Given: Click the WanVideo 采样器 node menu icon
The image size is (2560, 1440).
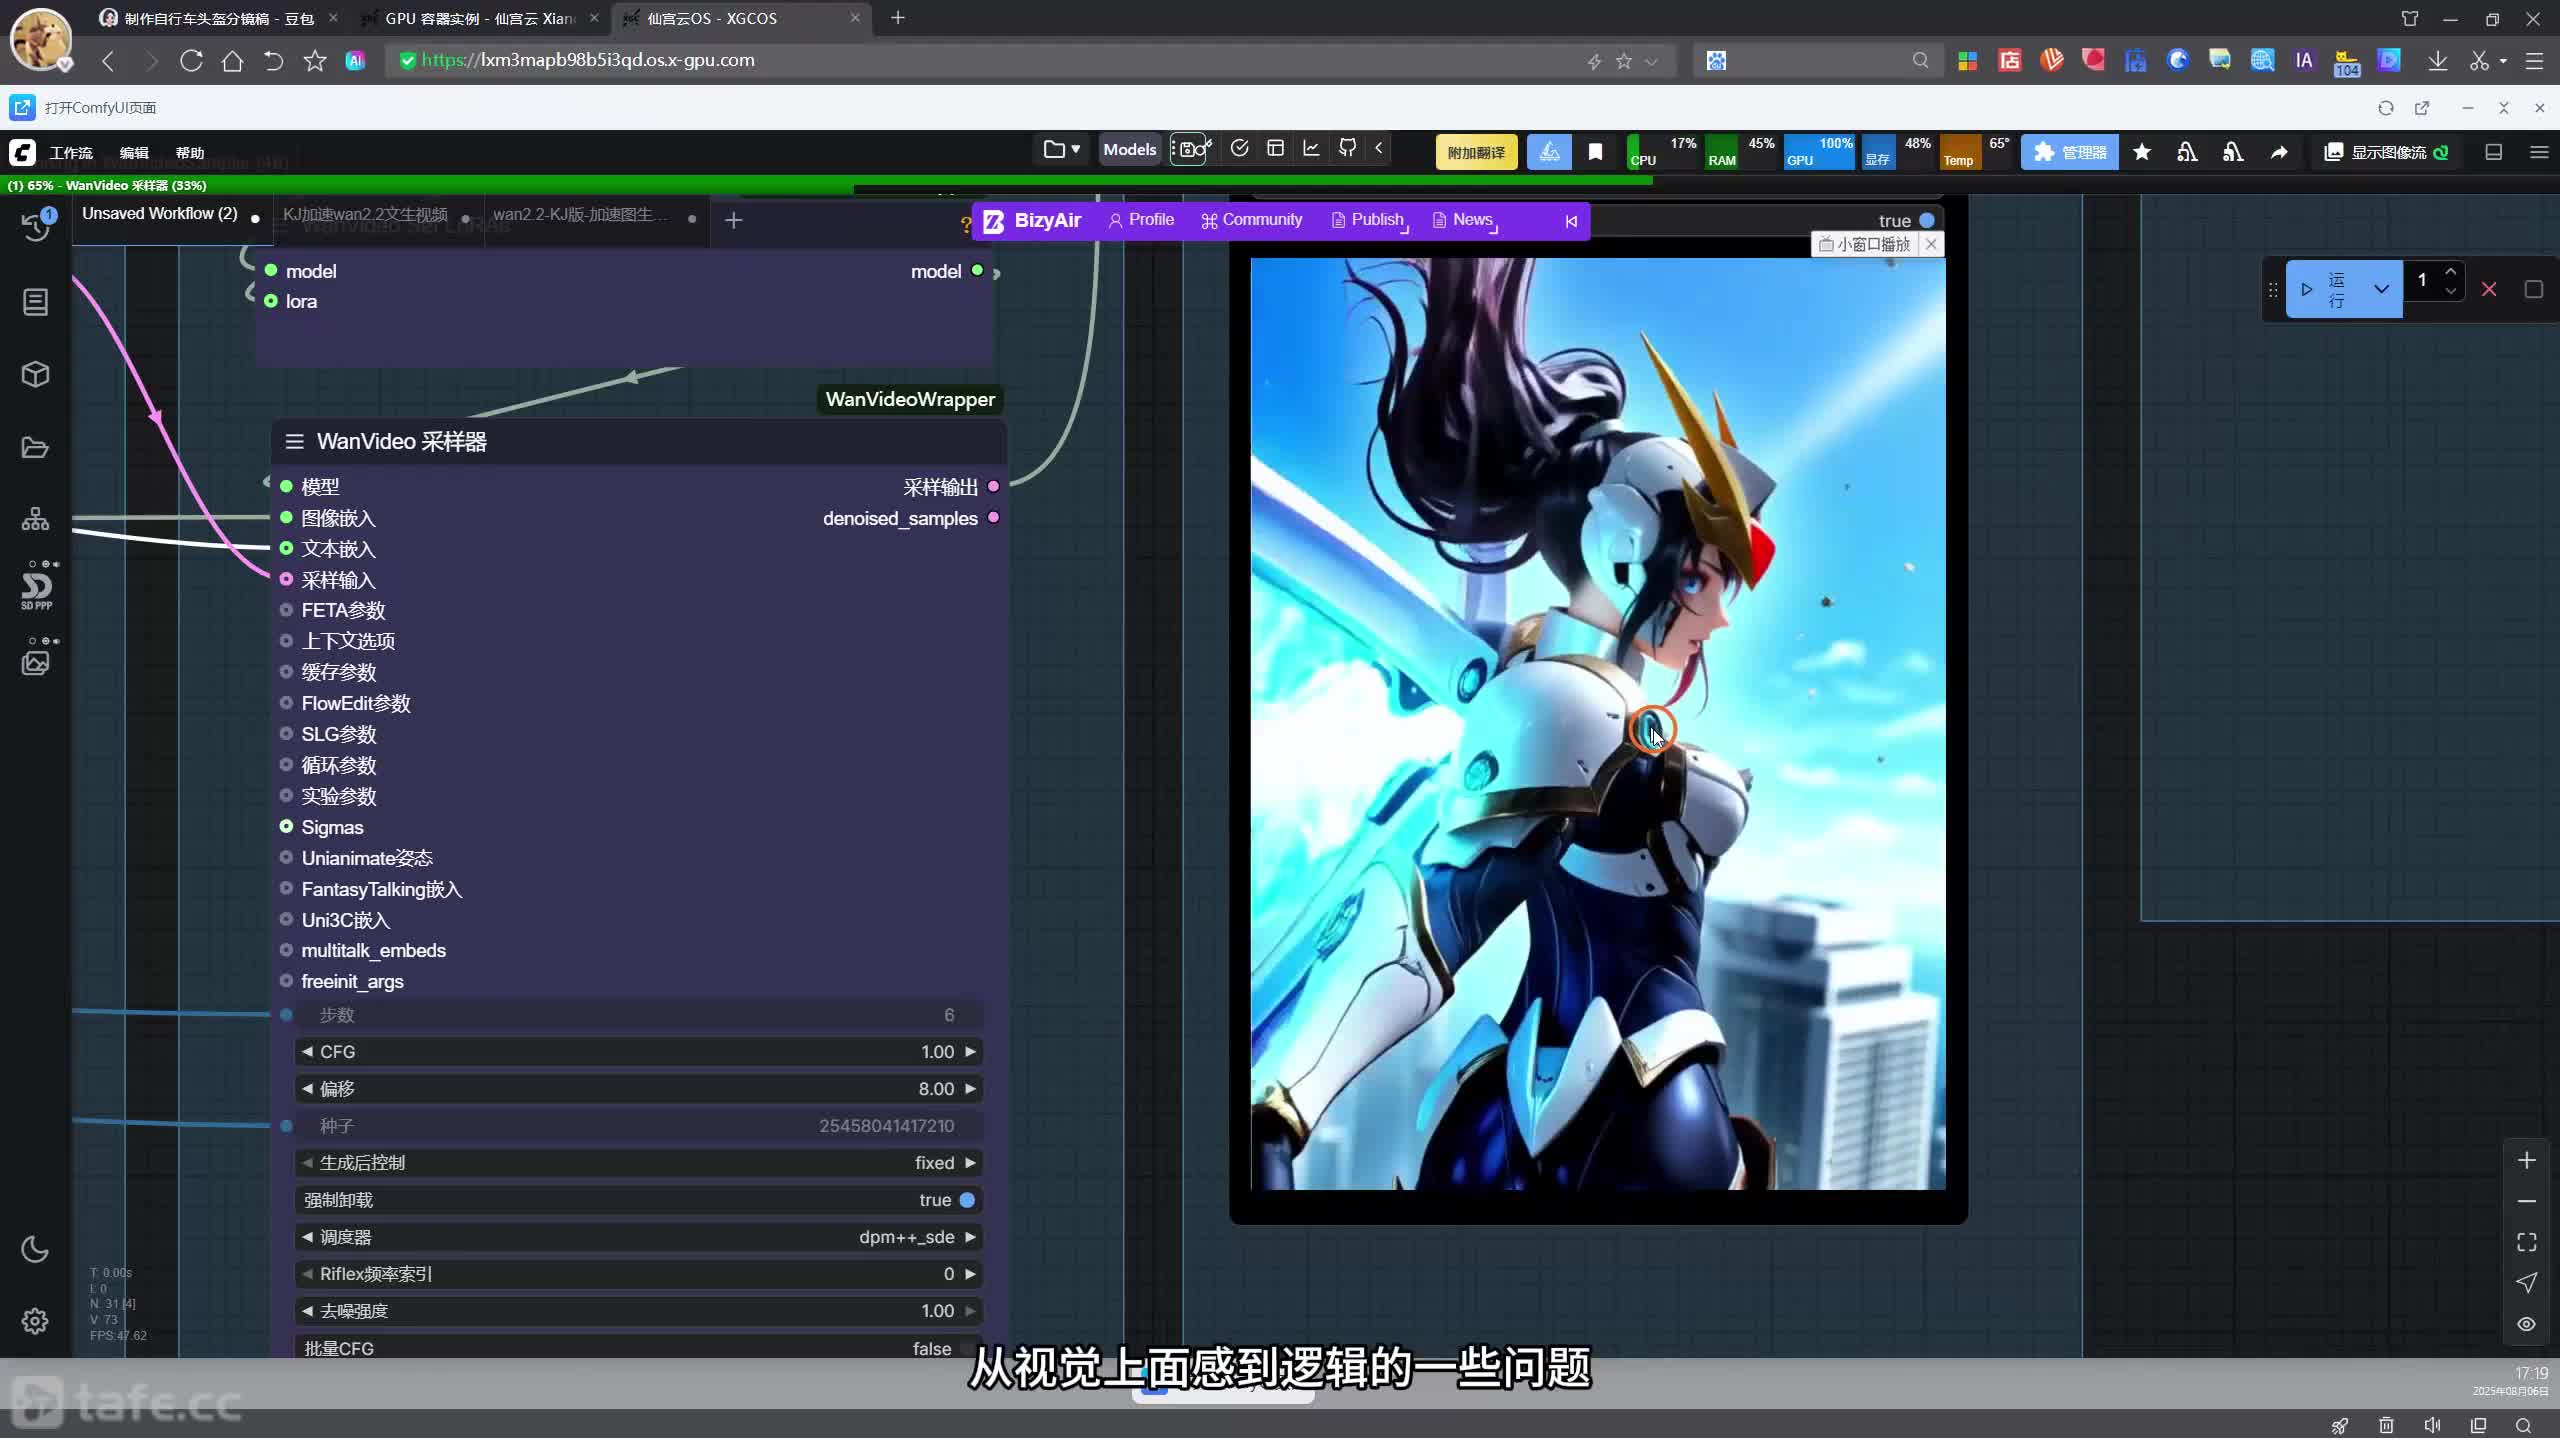Looking at the screenshot, I should [x=294, y=442].
